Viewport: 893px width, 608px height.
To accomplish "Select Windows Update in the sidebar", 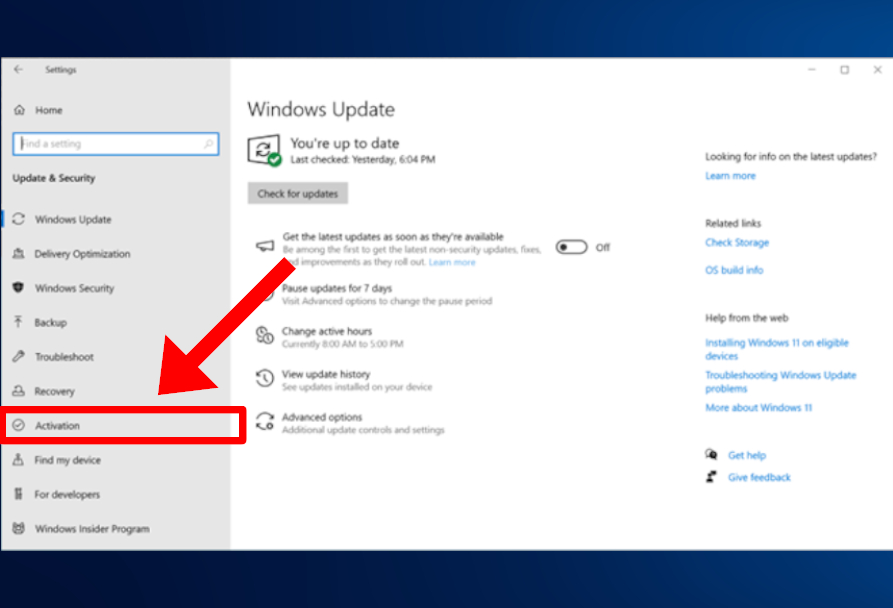I will [73, 219].
